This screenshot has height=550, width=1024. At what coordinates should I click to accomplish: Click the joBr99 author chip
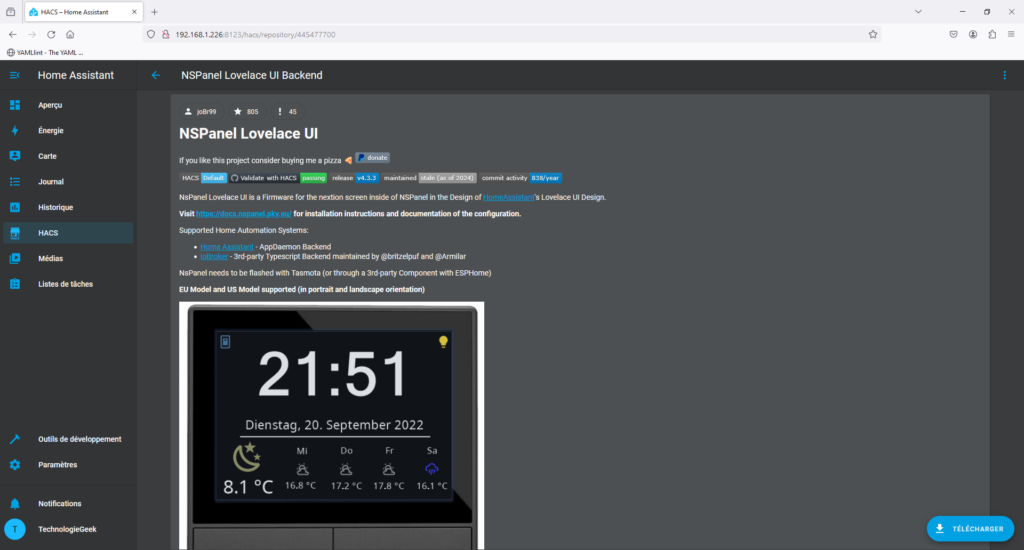[x=200, y=112]
